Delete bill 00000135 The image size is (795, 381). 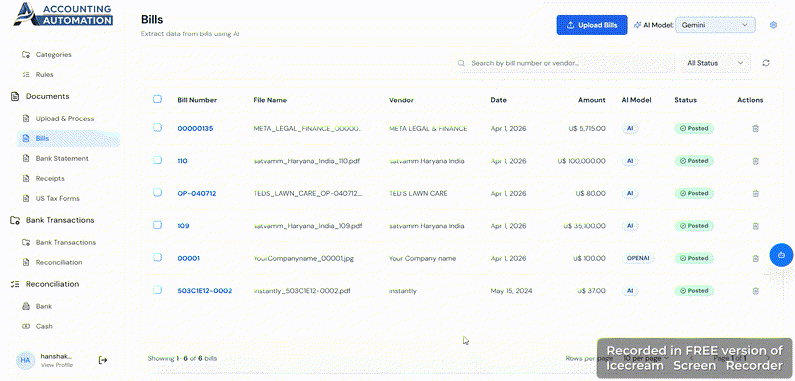[755, 128]
